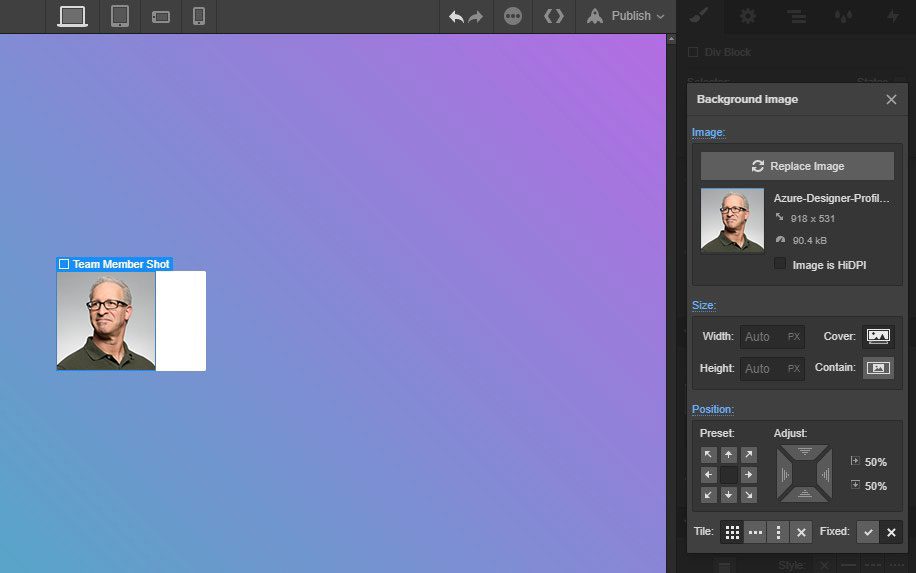Screen dimensions: 916x573
Task: Set background size to Contain
Action: tap(878, 368)
